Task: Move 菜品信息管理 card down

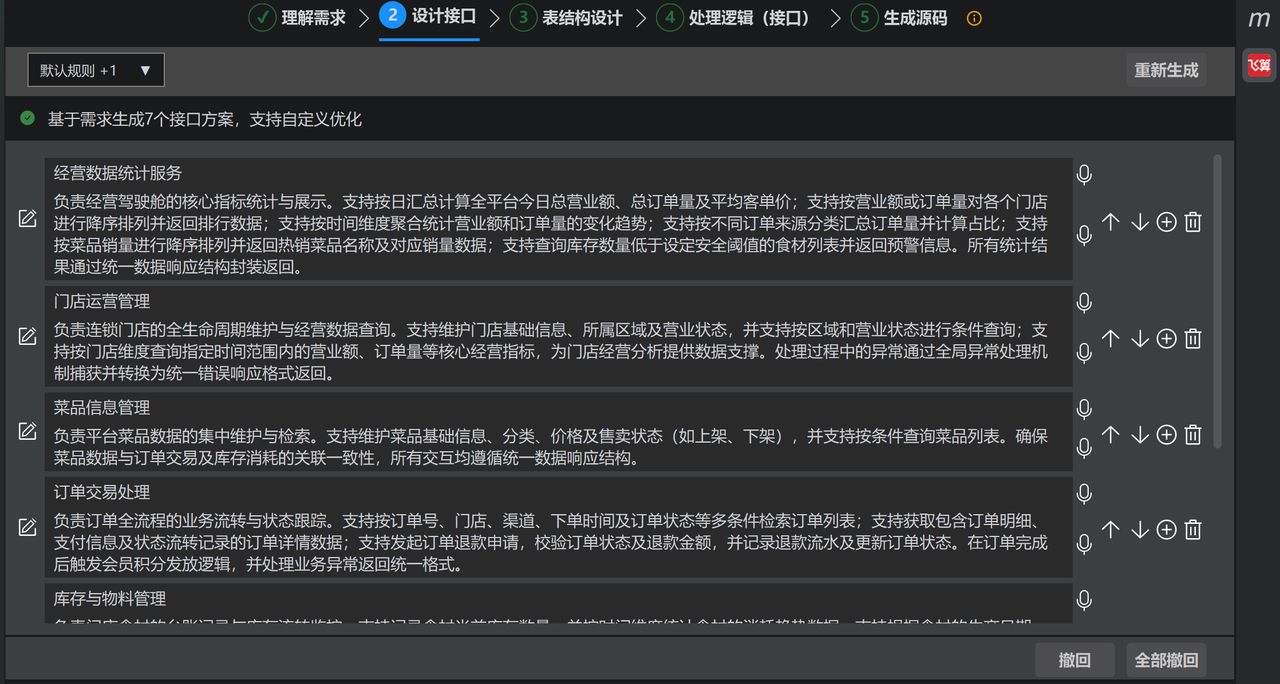Action: pos(1140,434)
